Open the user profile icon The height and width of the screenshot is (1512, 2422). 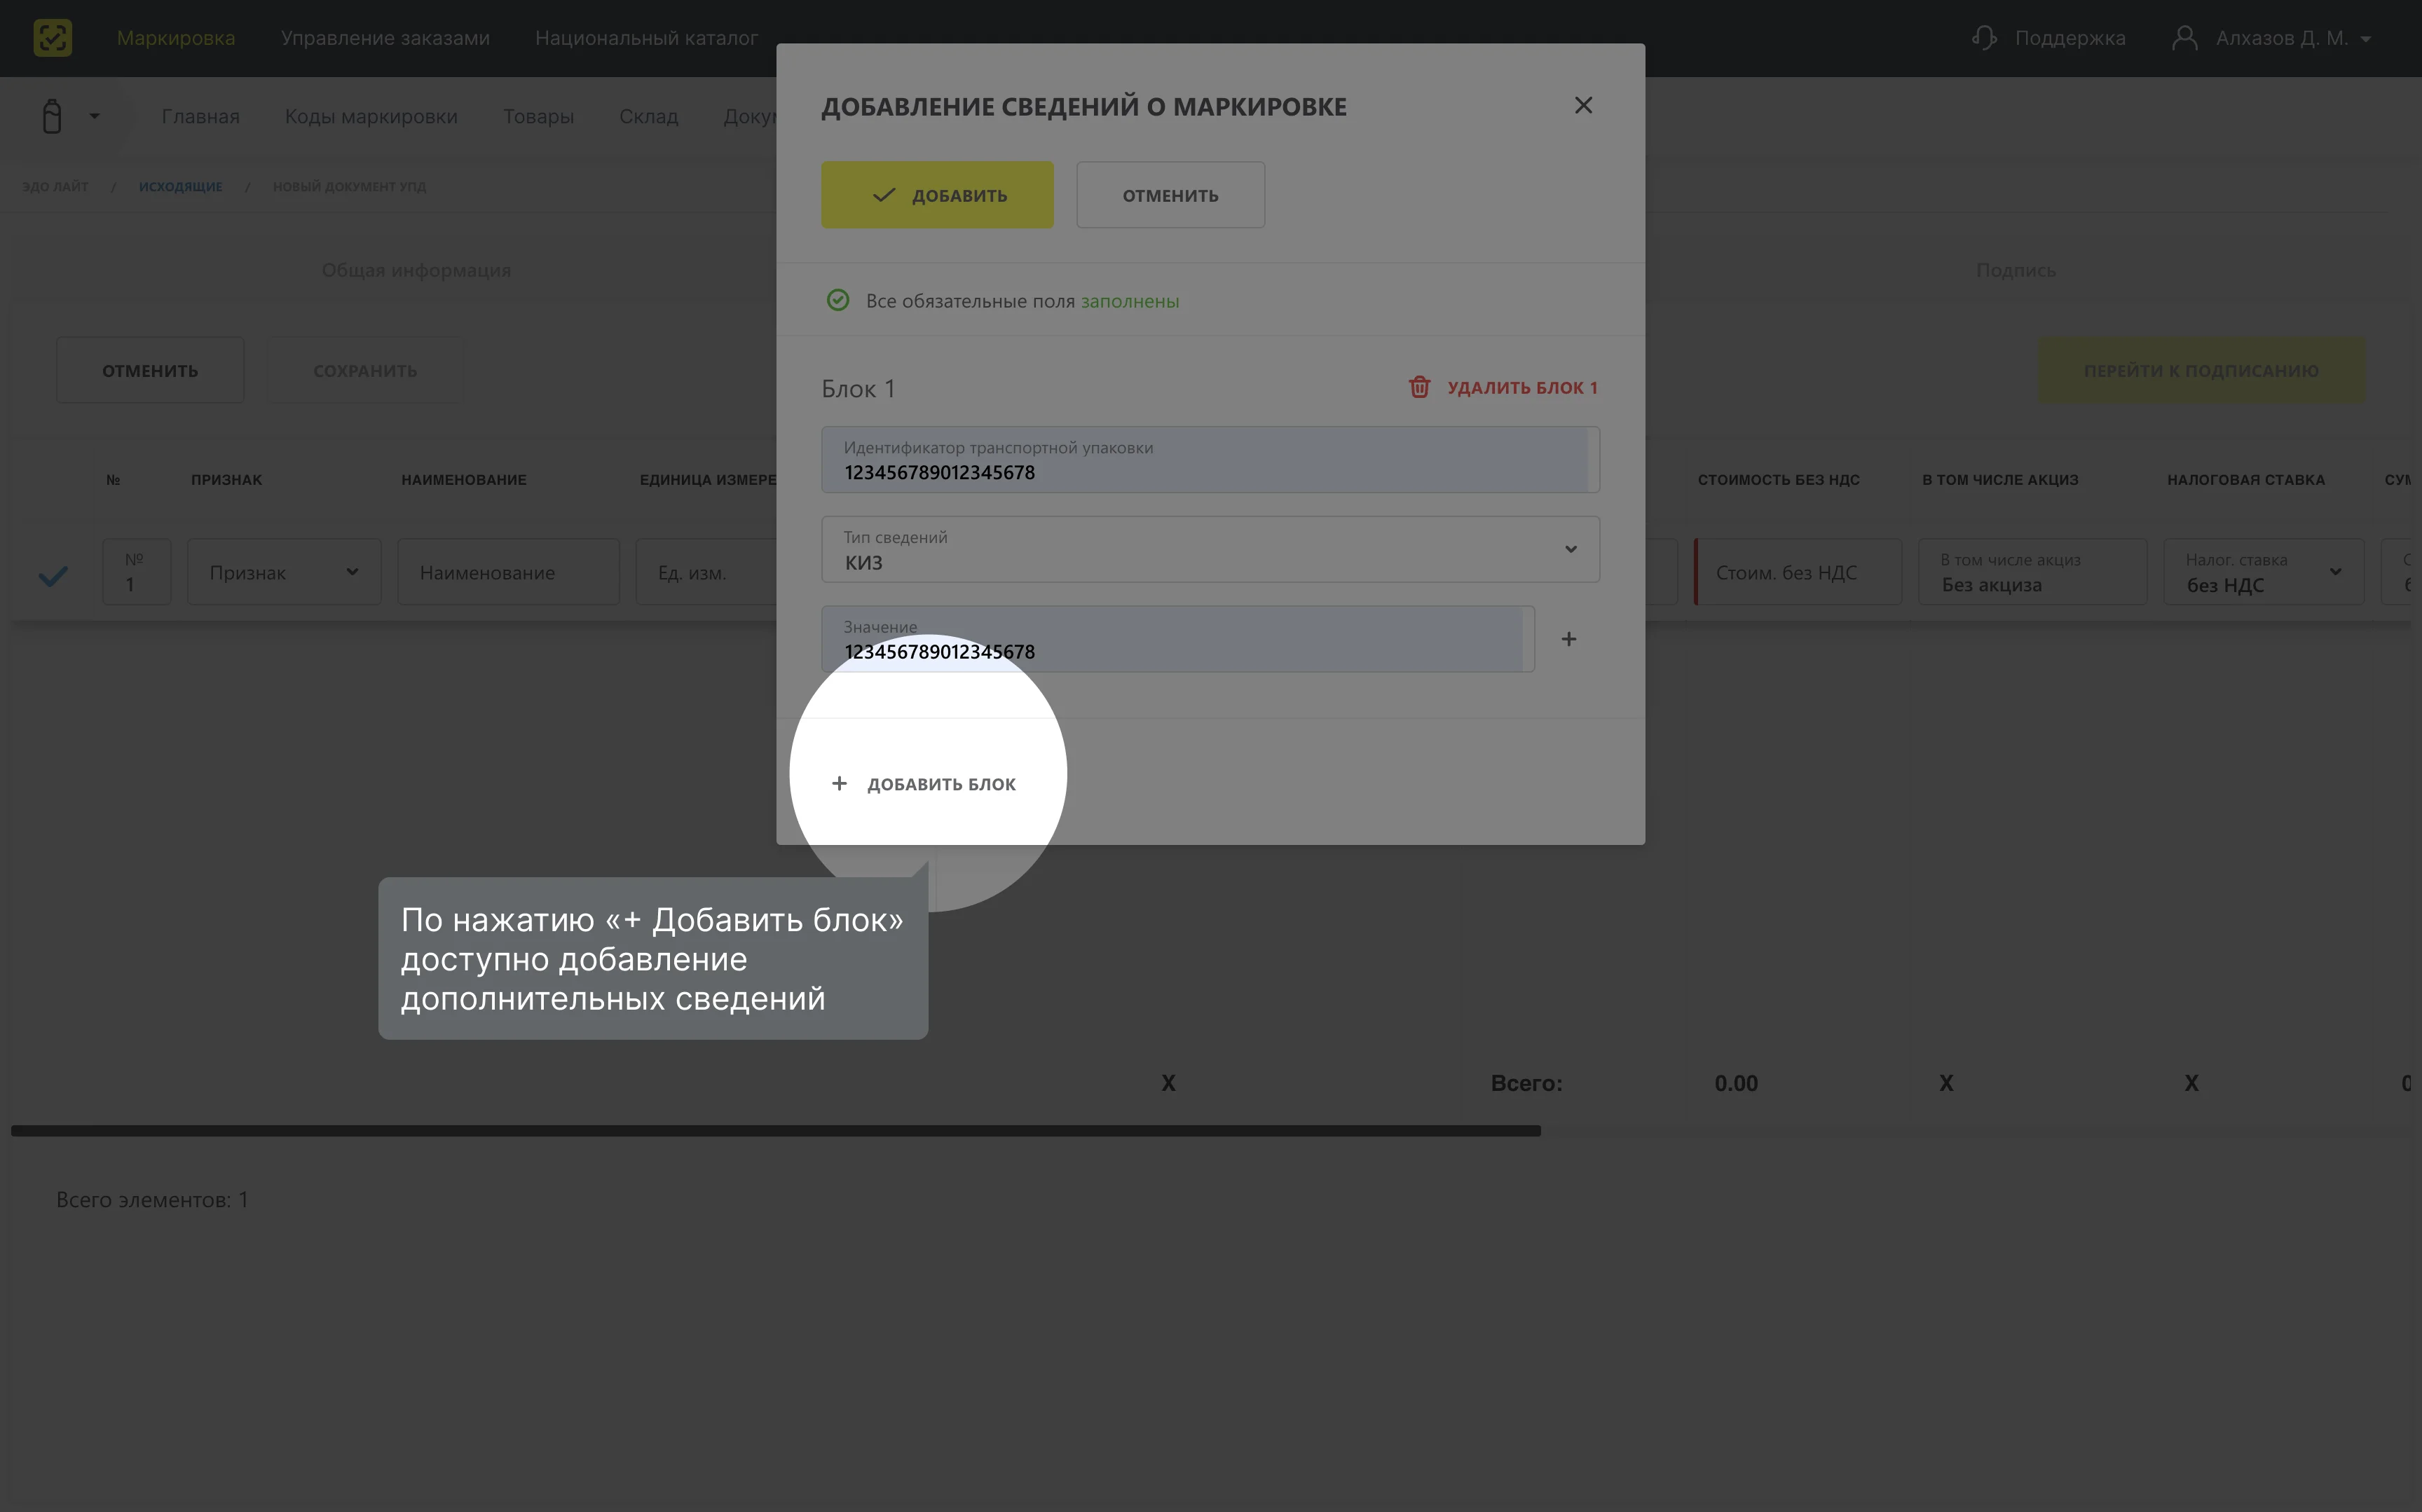pos(2184,38)
